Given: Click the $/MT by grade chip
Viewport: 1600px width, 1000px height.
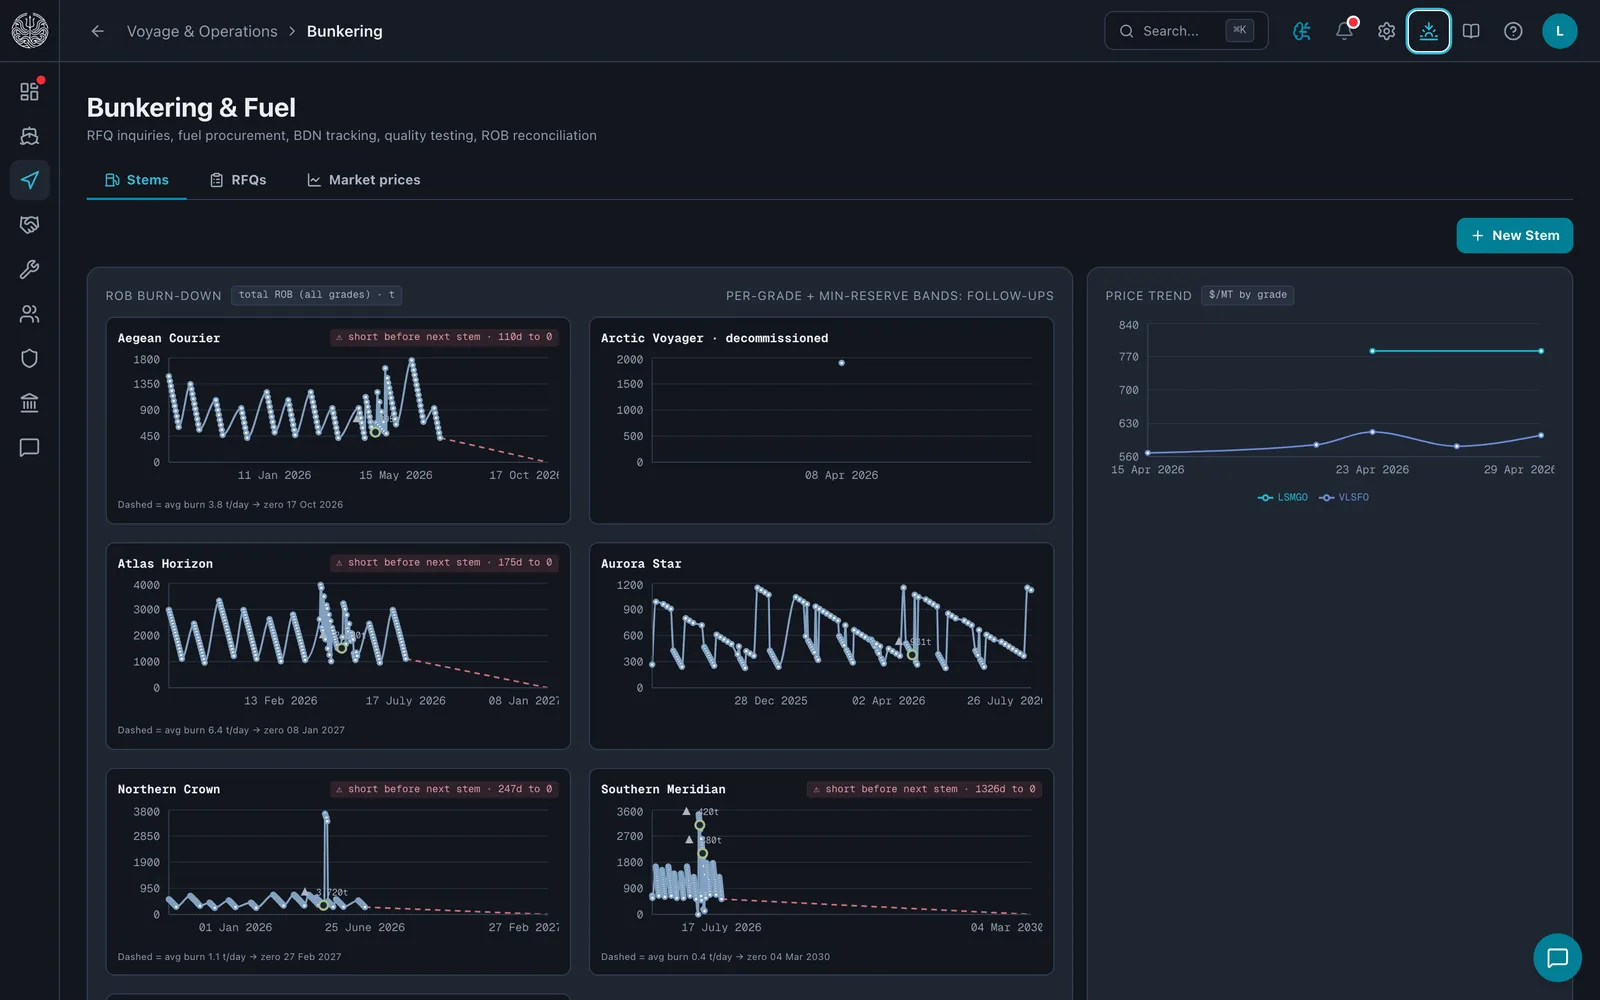Looking at the screenshot, I should click(x=1247, y=295).
